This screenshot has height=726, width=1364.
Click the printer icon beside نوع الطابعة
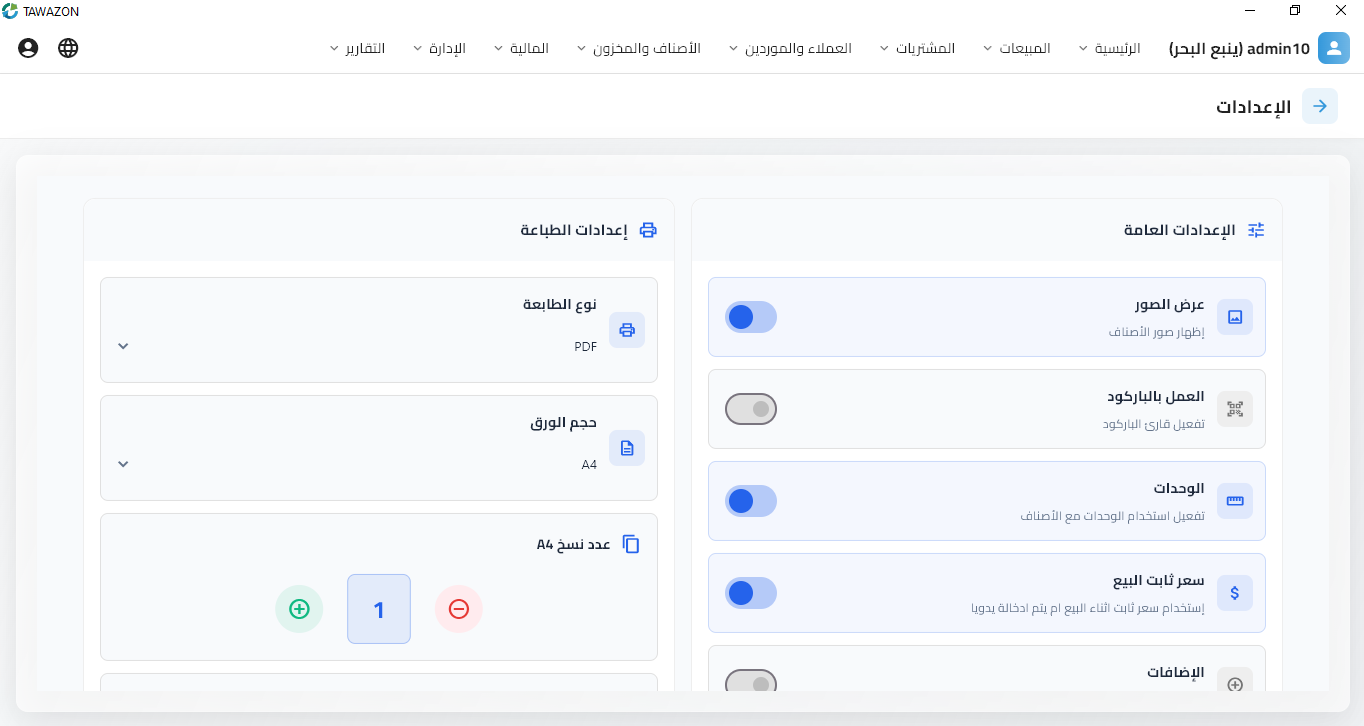point(627,329)
